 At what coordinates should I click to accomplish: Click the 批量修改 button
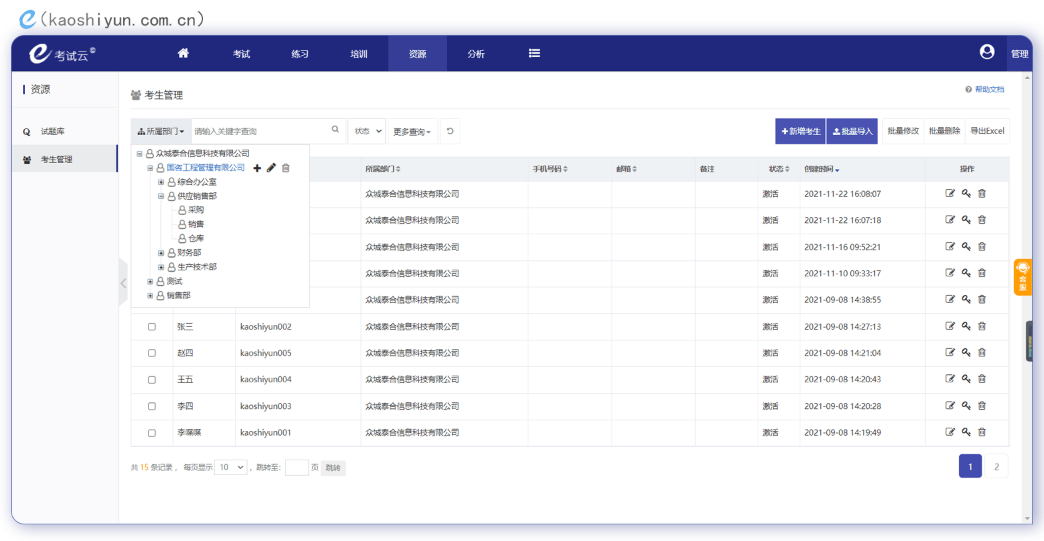(x=903, y=131)
